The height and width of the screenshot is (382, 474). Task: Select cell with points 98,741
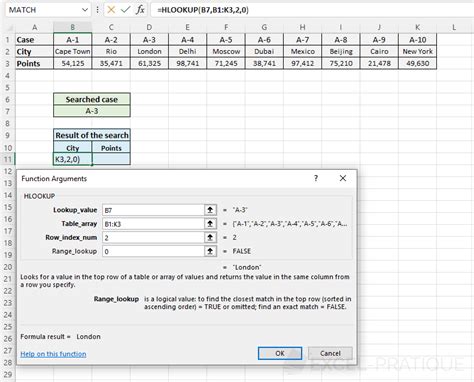point(187,63)
